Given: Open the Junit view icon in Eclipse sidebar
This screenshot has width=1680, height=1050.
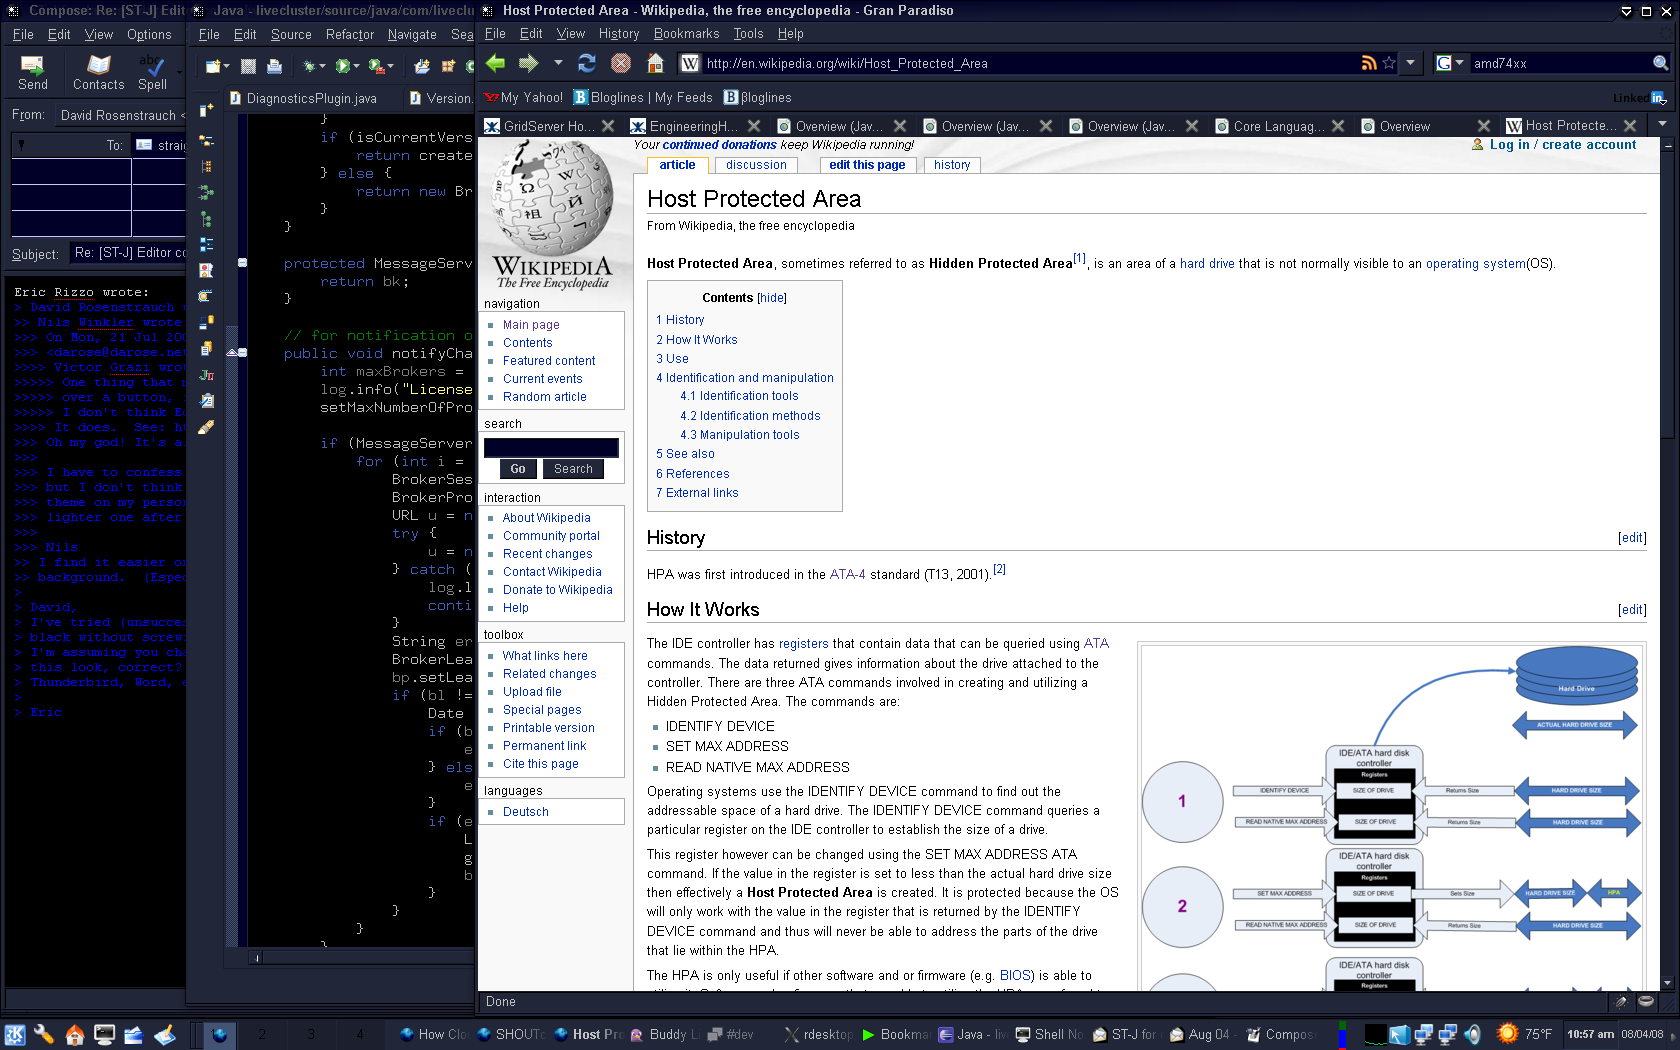Looking at the screenshot, I should [206, 375].
